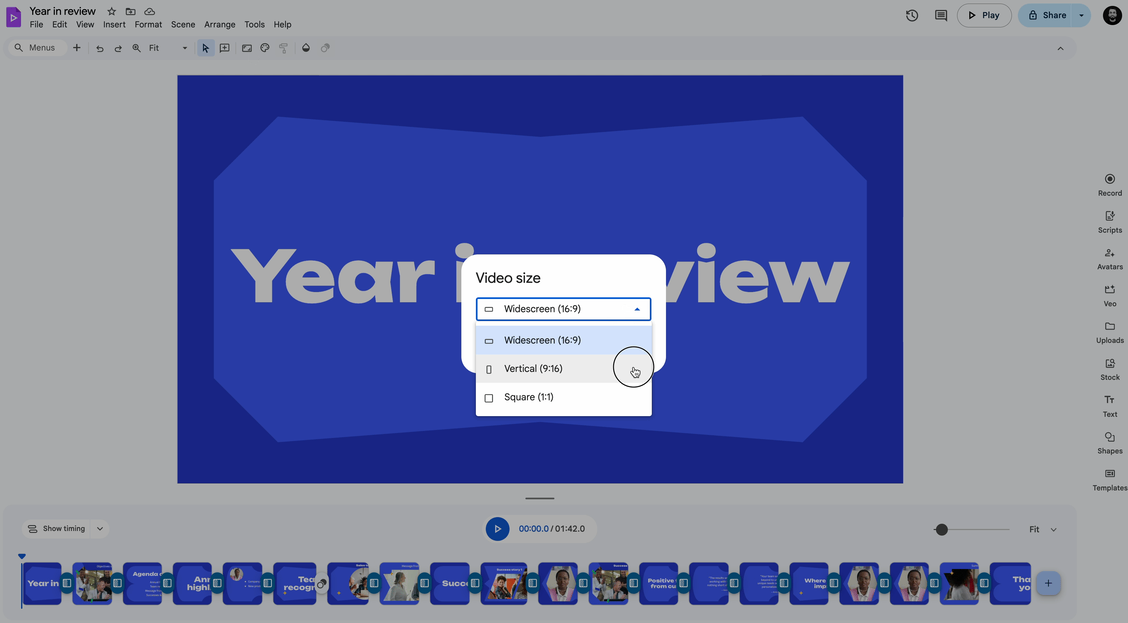The image size is (1128, 623).
Task: Click the Share button
Action: point(1046,15)
